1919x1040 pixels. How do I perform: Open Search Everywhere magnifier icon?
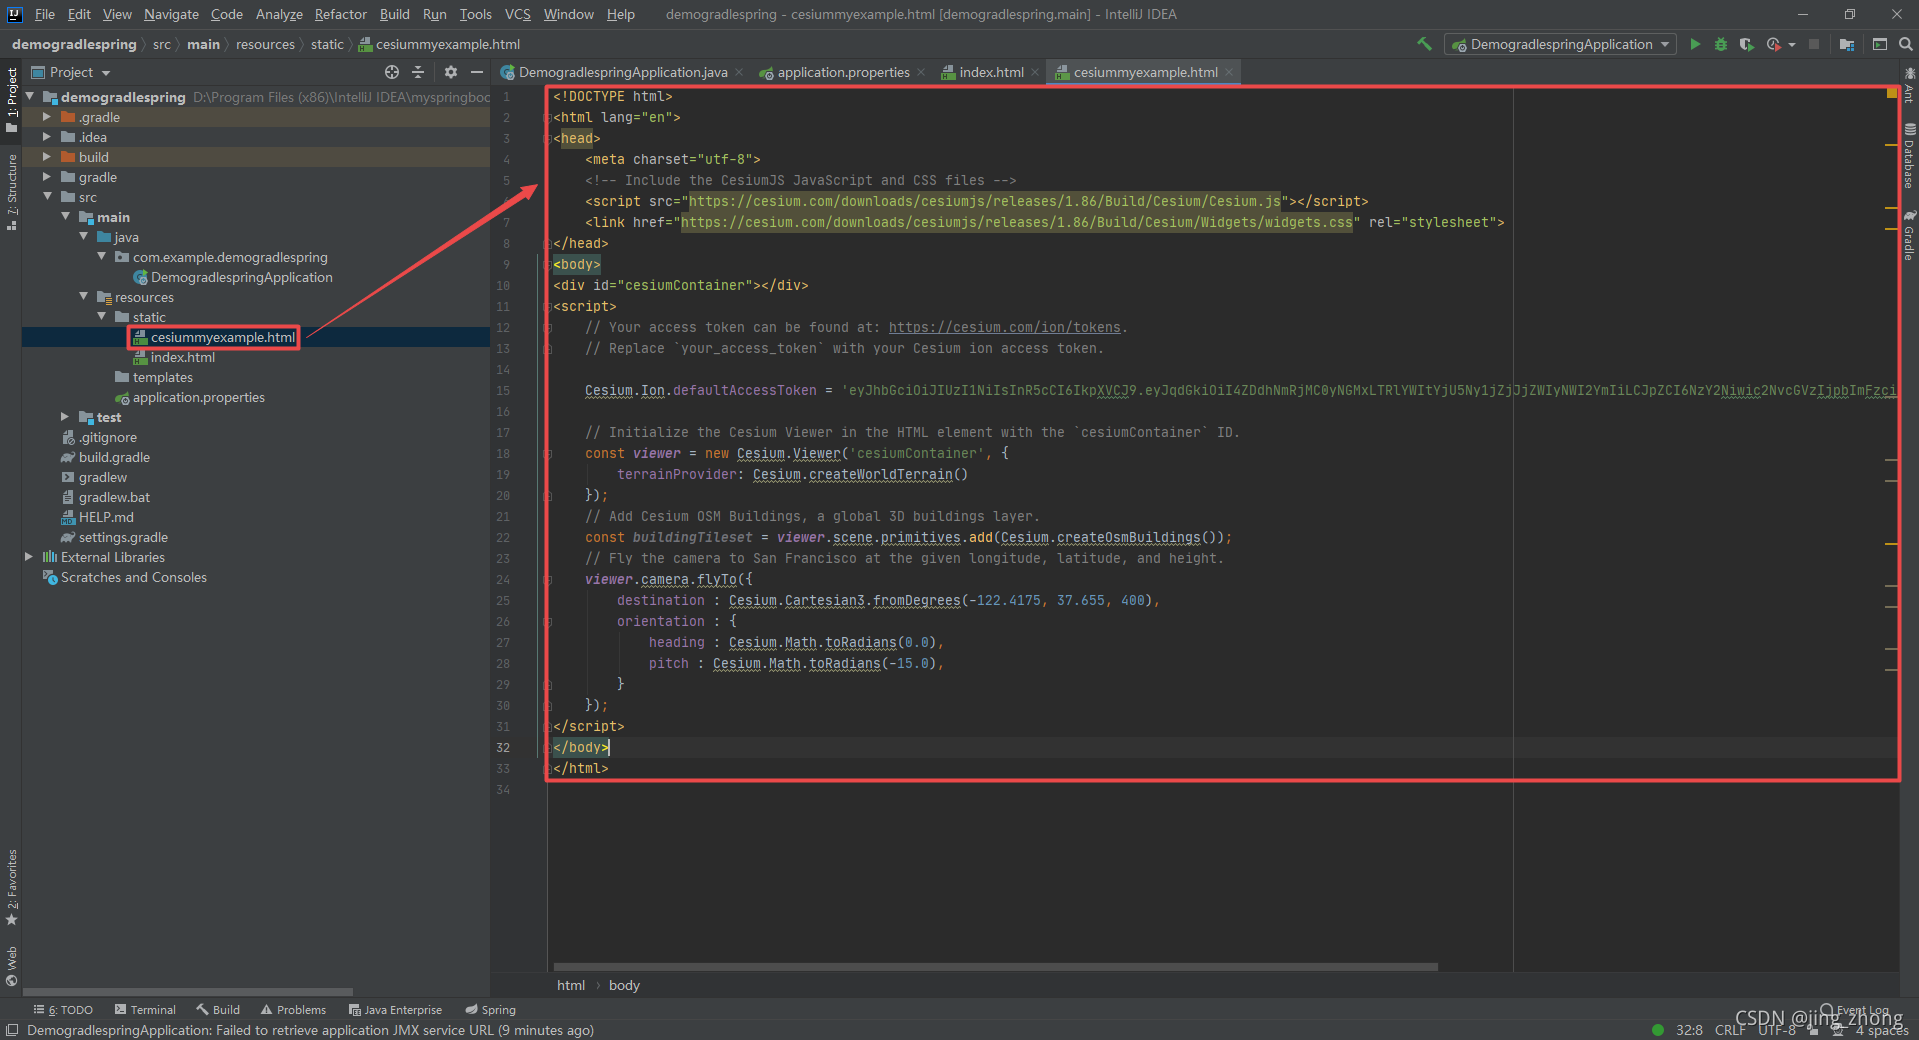1906,44
